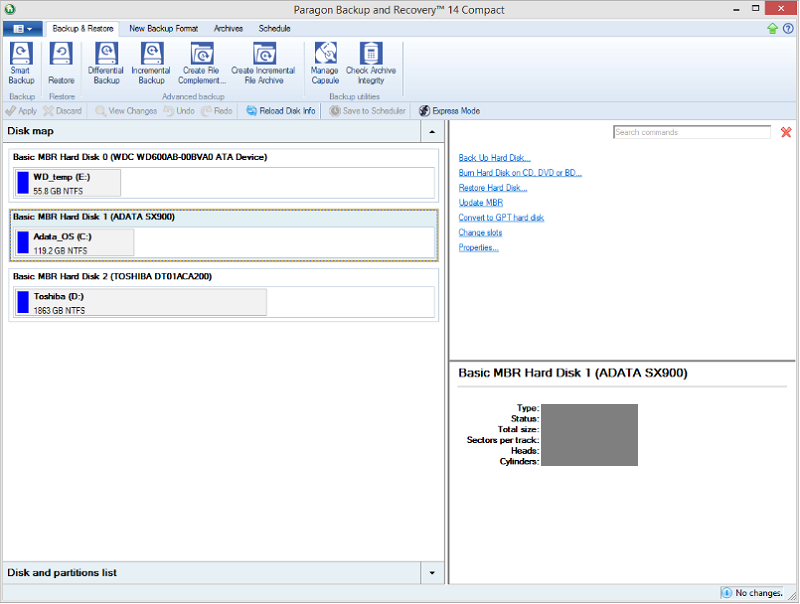Click Restore Hard Disk link
Viewport: 800px width, 604px height.
493,188
